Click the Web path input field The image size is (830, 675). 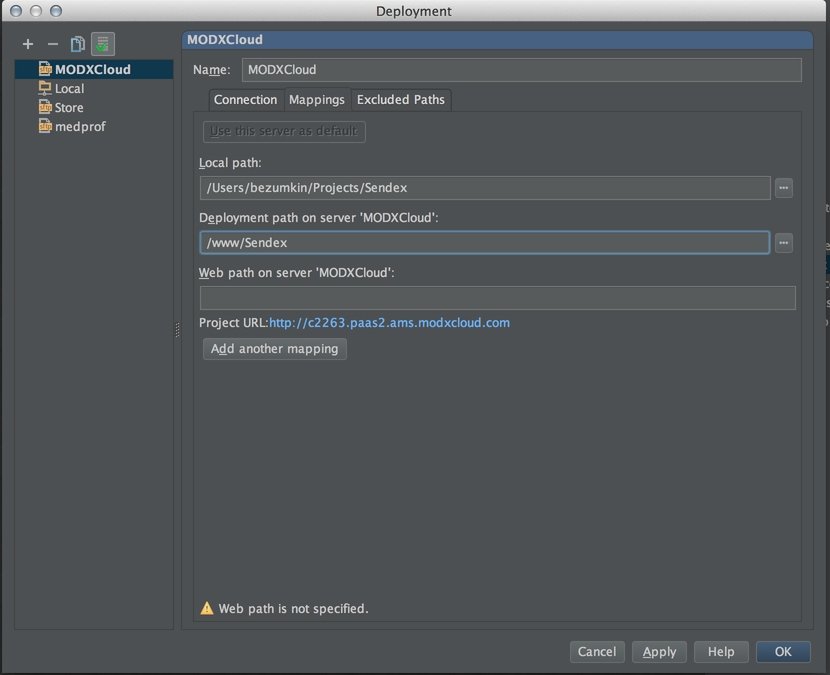pyautogui.click(x=497, y=297)
